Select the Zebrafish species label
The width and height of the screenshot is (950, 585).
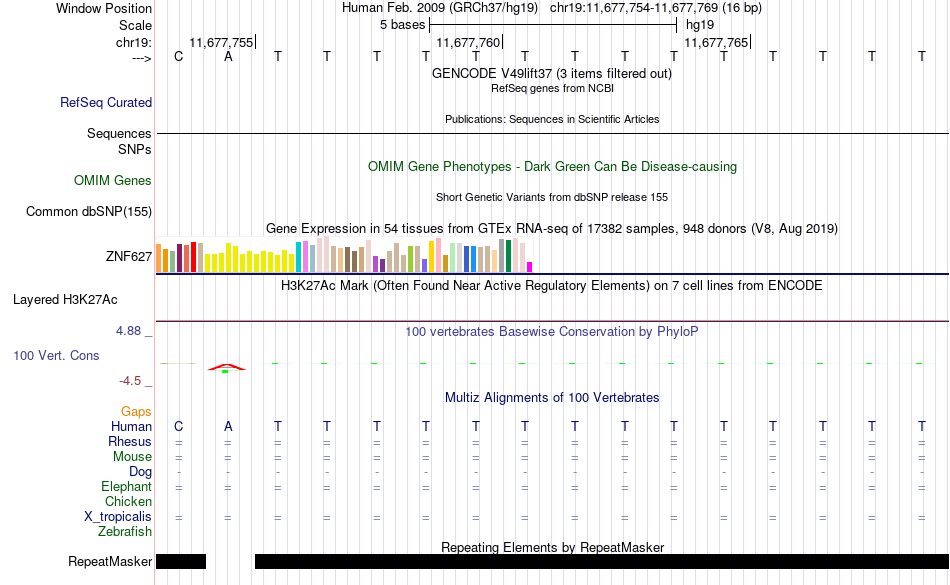(x=125, y=531)
